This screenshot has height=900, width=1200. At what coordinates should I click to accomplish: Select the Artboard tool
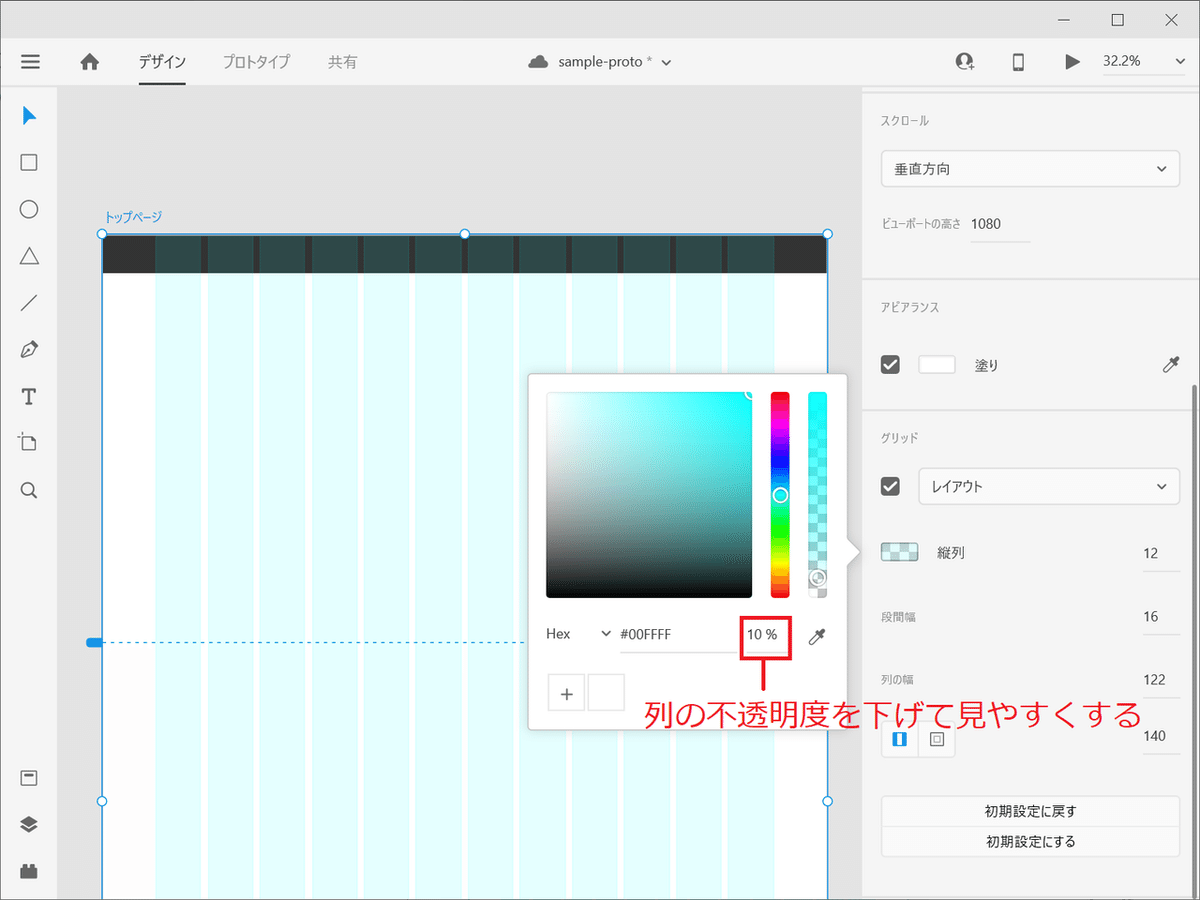coord(29,442)
